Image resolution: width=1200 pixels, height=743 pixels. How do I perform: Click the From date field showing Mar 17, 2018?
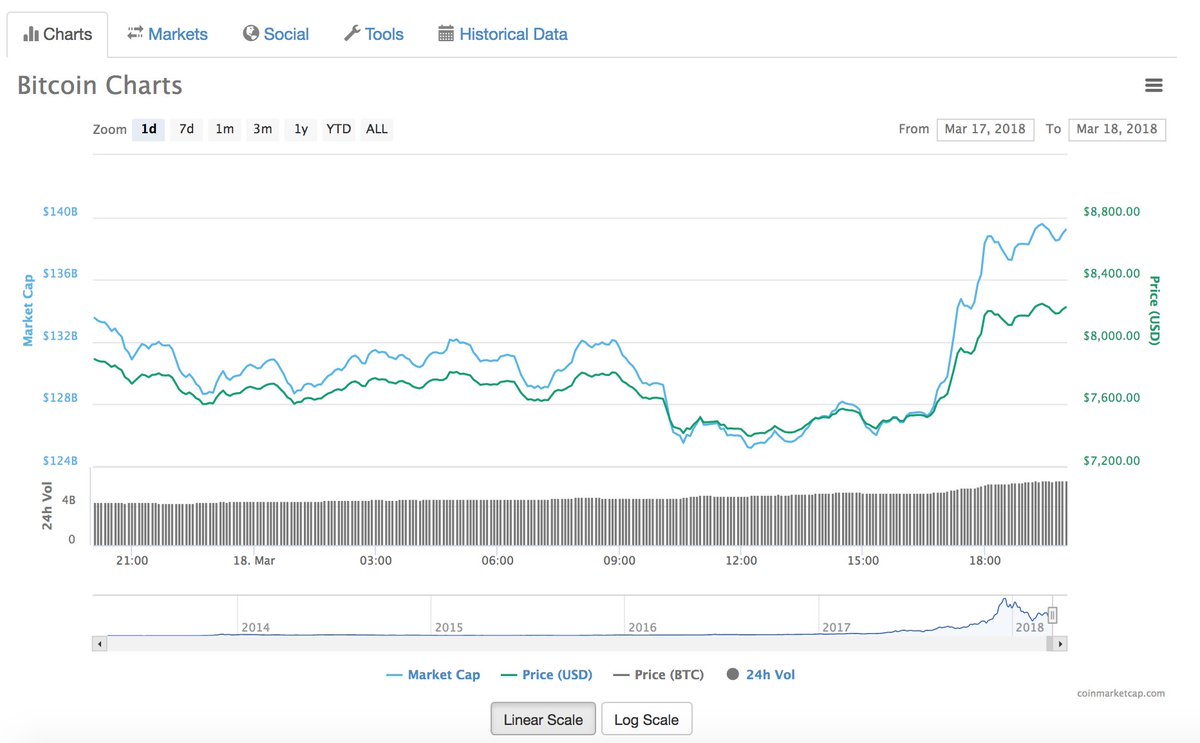pos(985,129)
